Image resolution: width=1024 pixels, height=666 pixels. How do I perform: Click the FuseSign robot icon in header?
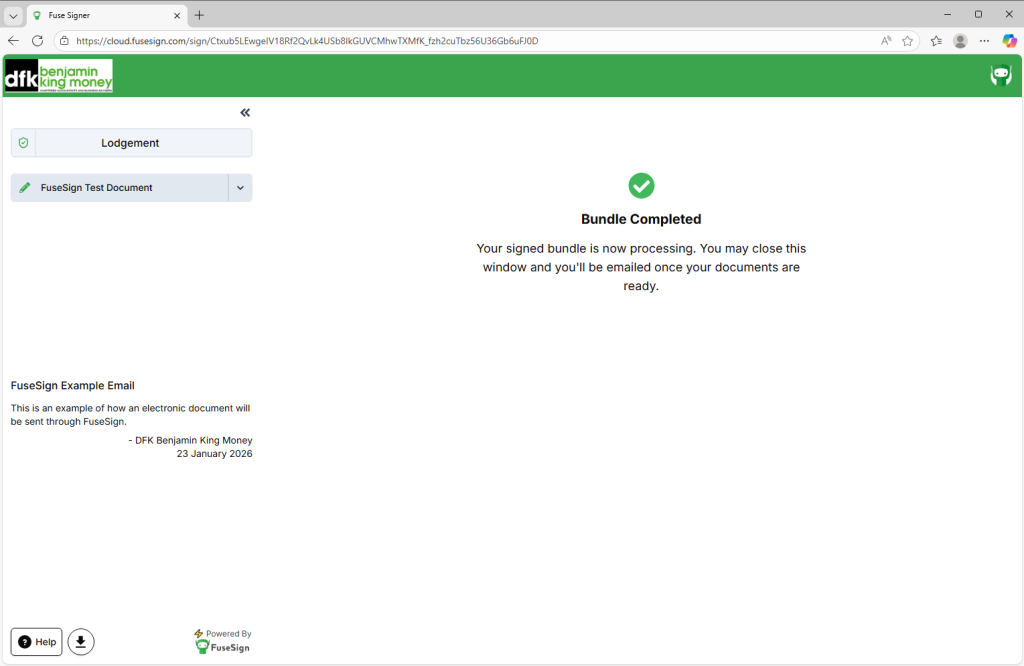pyautogui.click(x=1000, y=76)
